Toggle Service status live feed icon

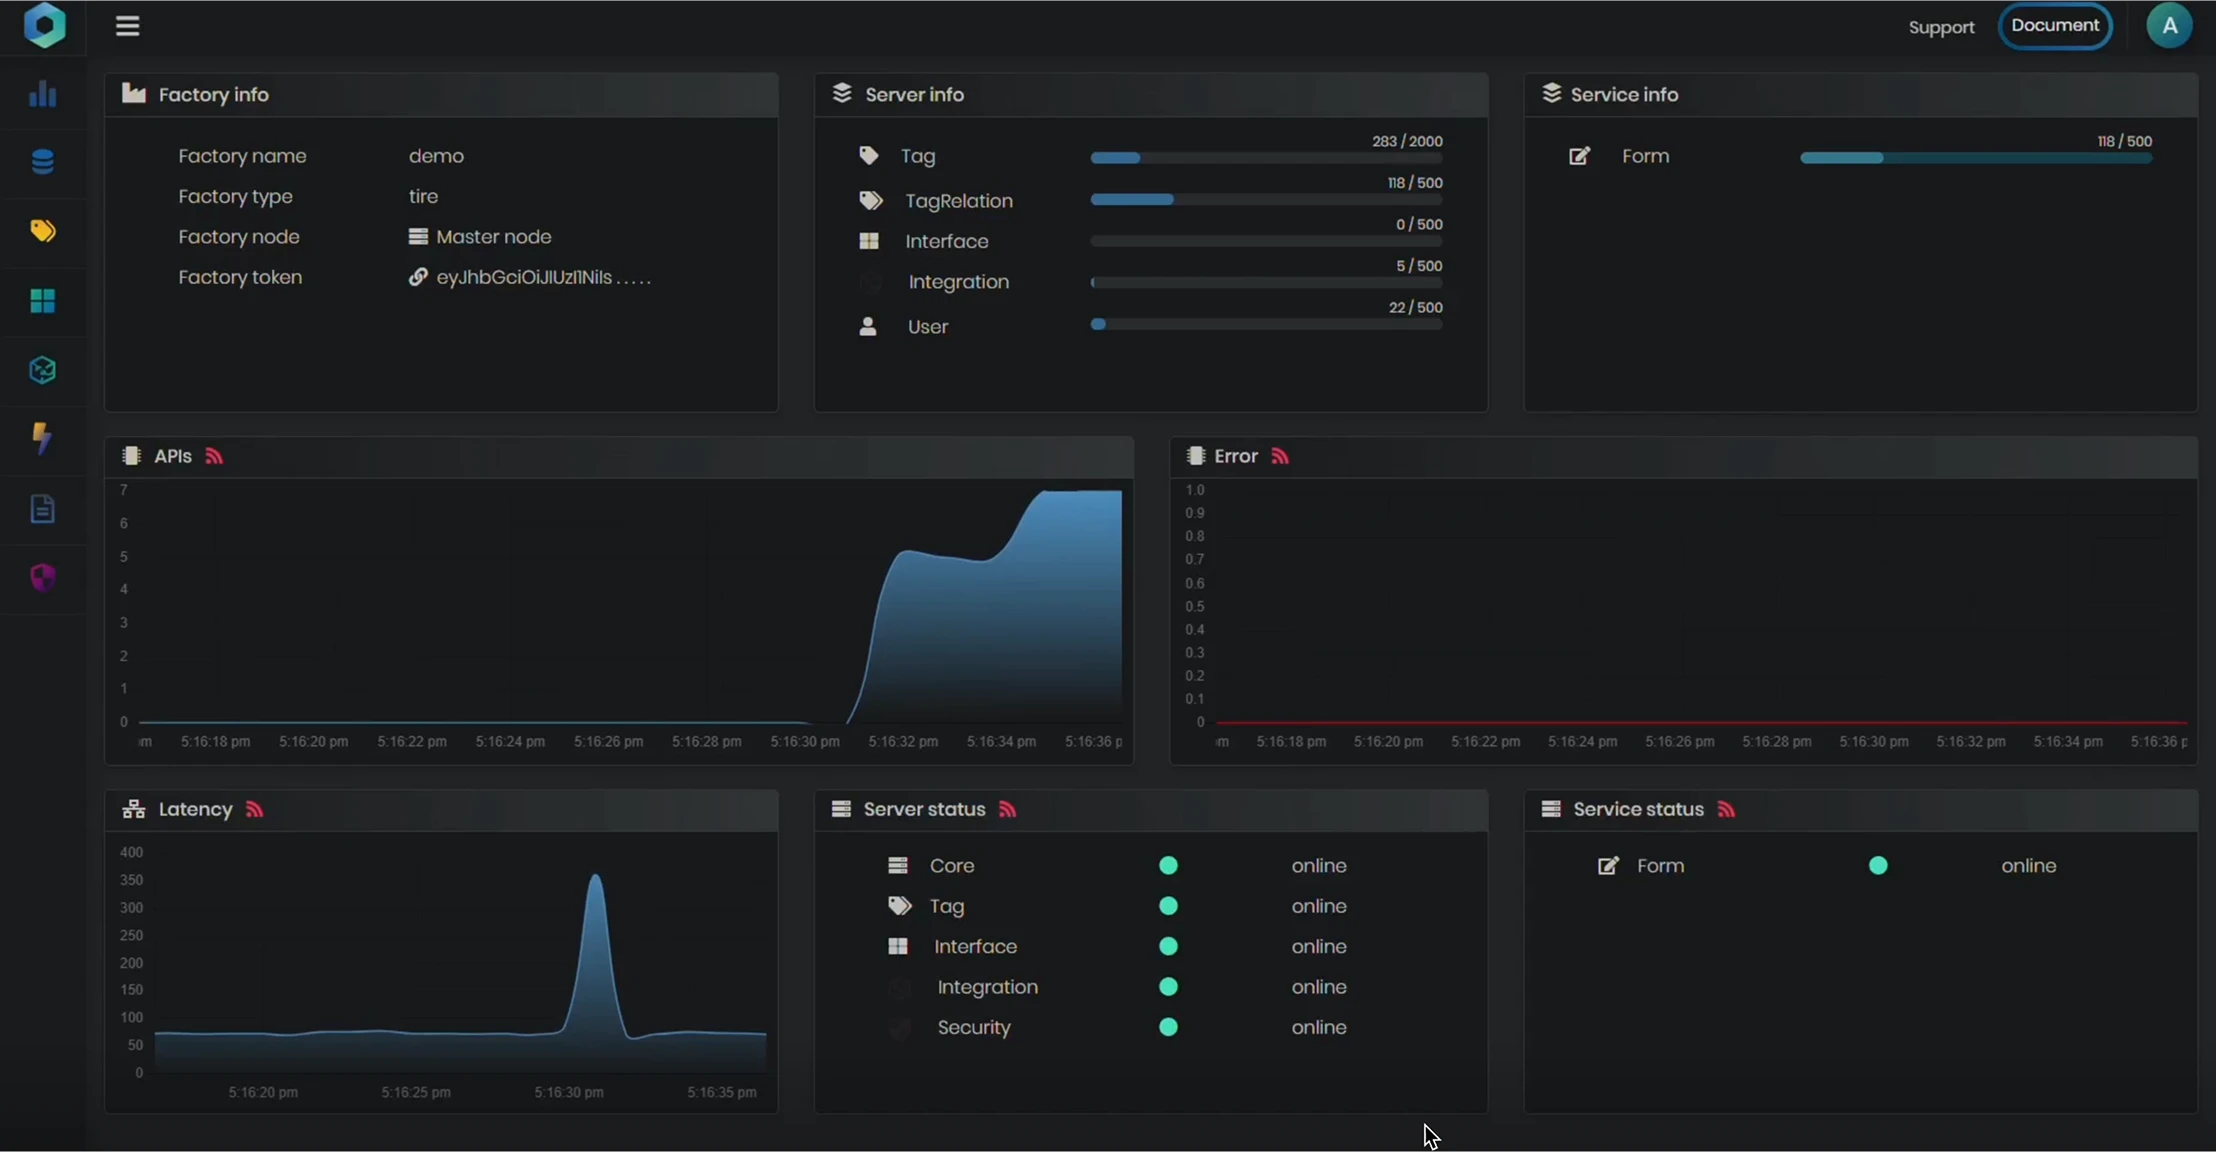pos(1727,809)
